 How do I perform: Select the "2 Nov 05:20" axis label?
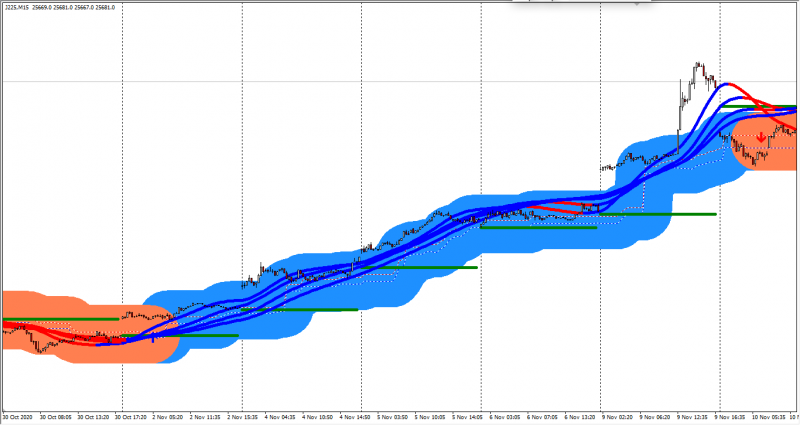[168, 417]
